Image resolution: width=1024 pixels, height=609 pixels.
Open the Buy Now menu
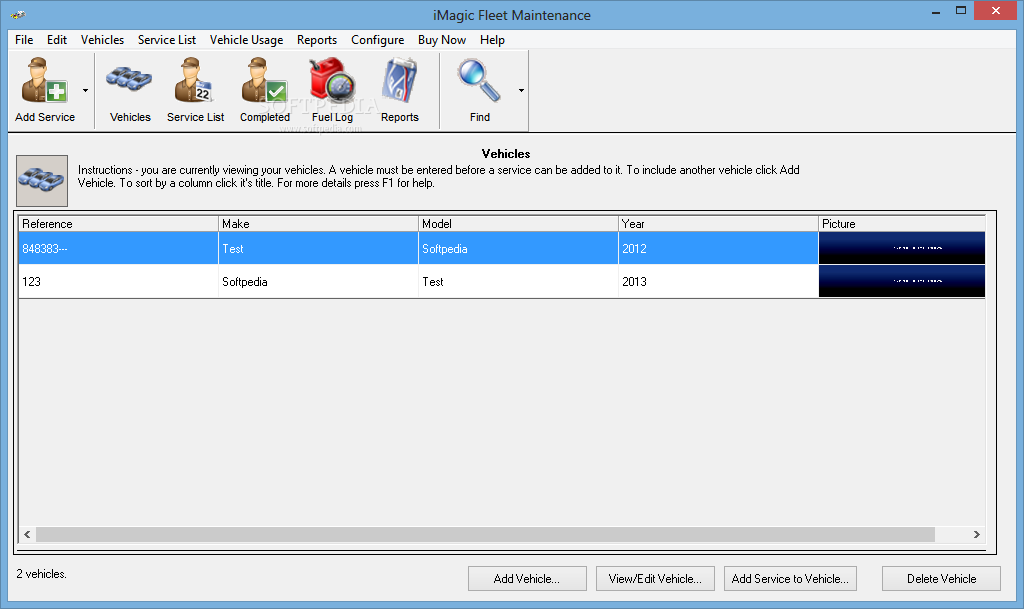click(442, 40)
